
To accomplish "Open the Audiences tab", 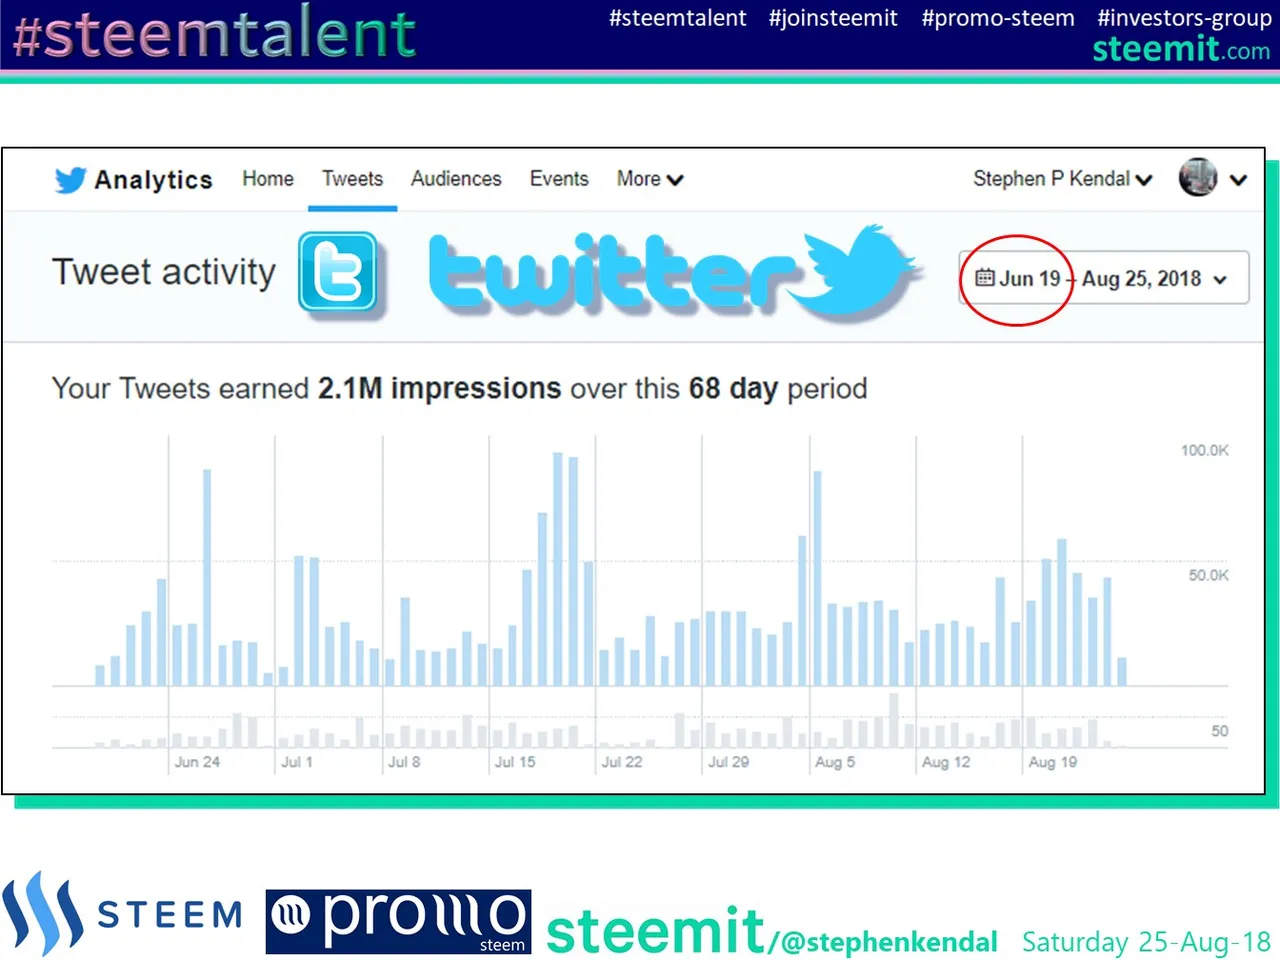I will click(x=456, y=179).
